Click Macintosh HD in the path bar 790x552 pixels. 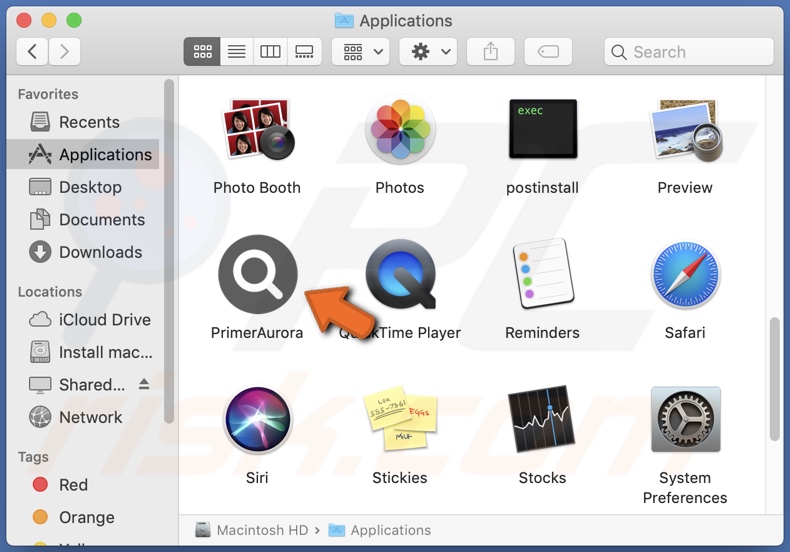(x=252, y=530)
